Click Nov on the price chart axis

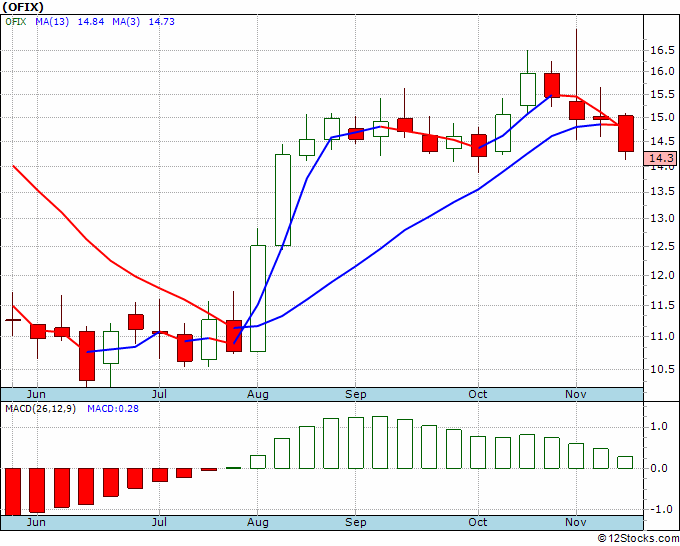[576, 394]
